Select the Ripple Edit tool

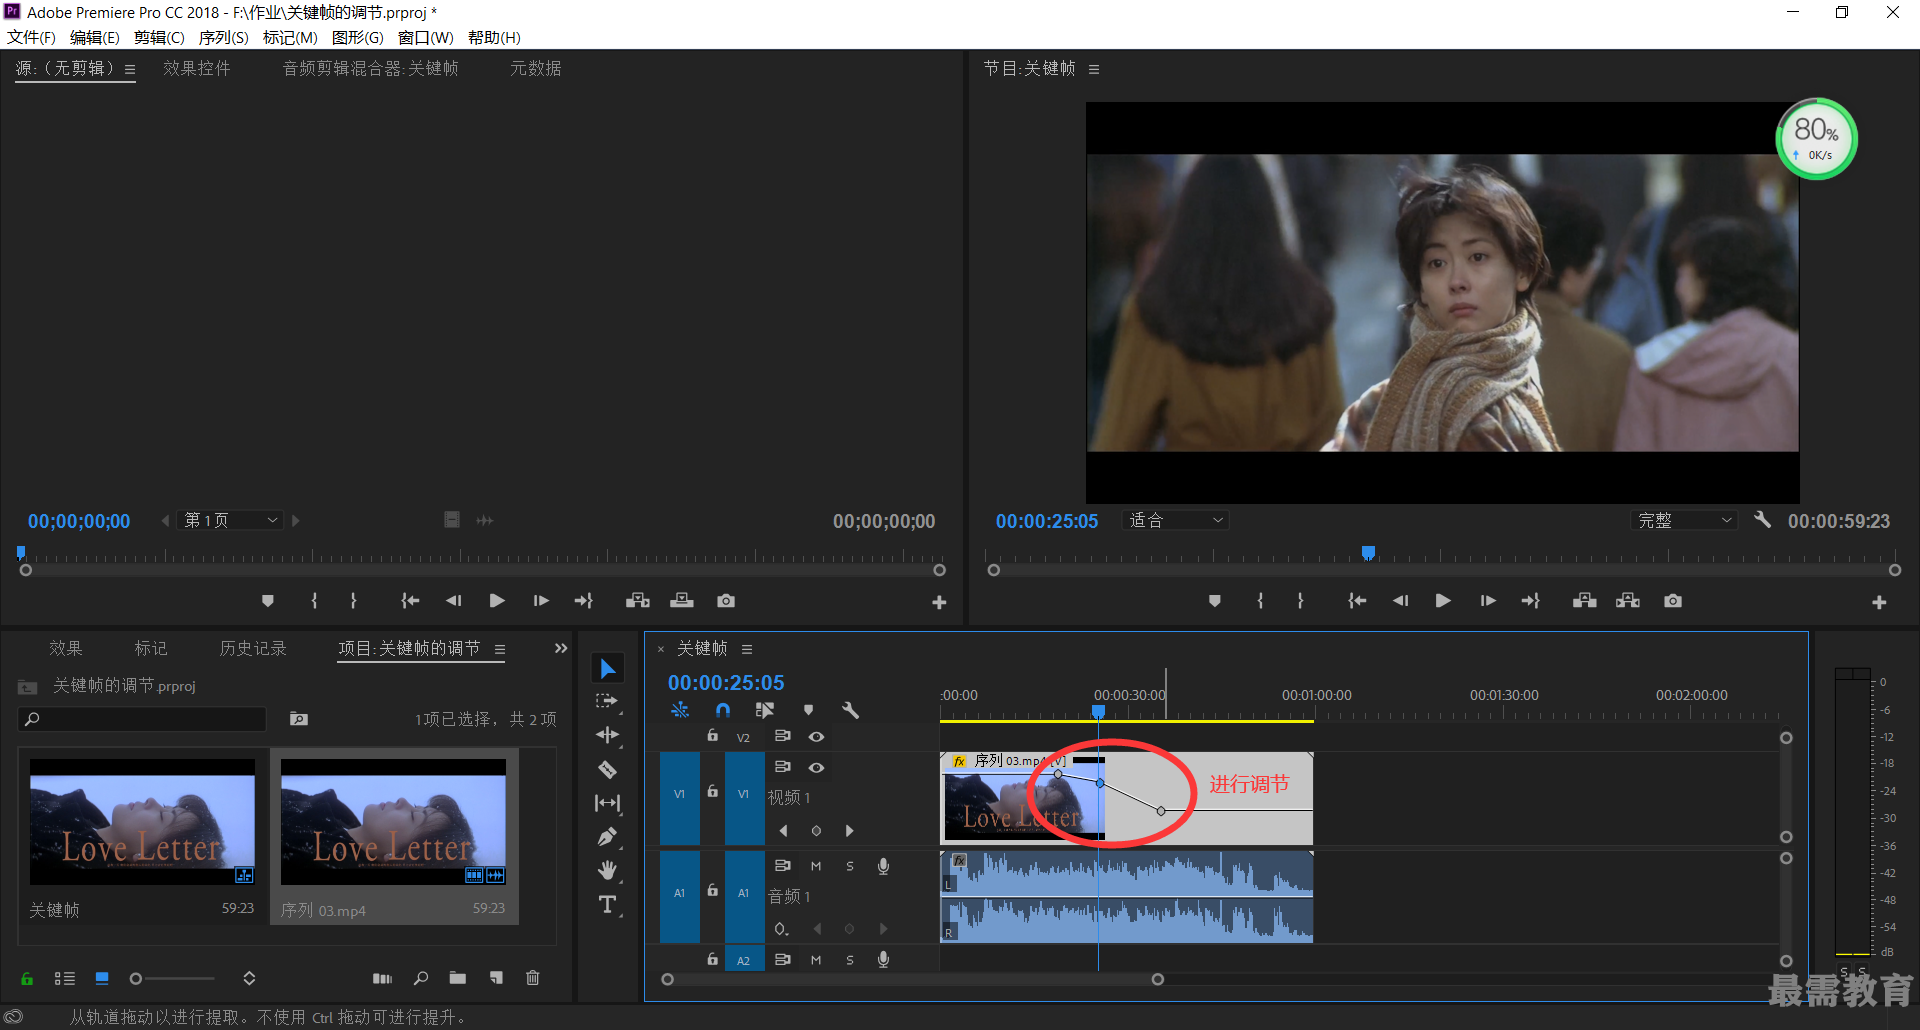tap(607, 735)
